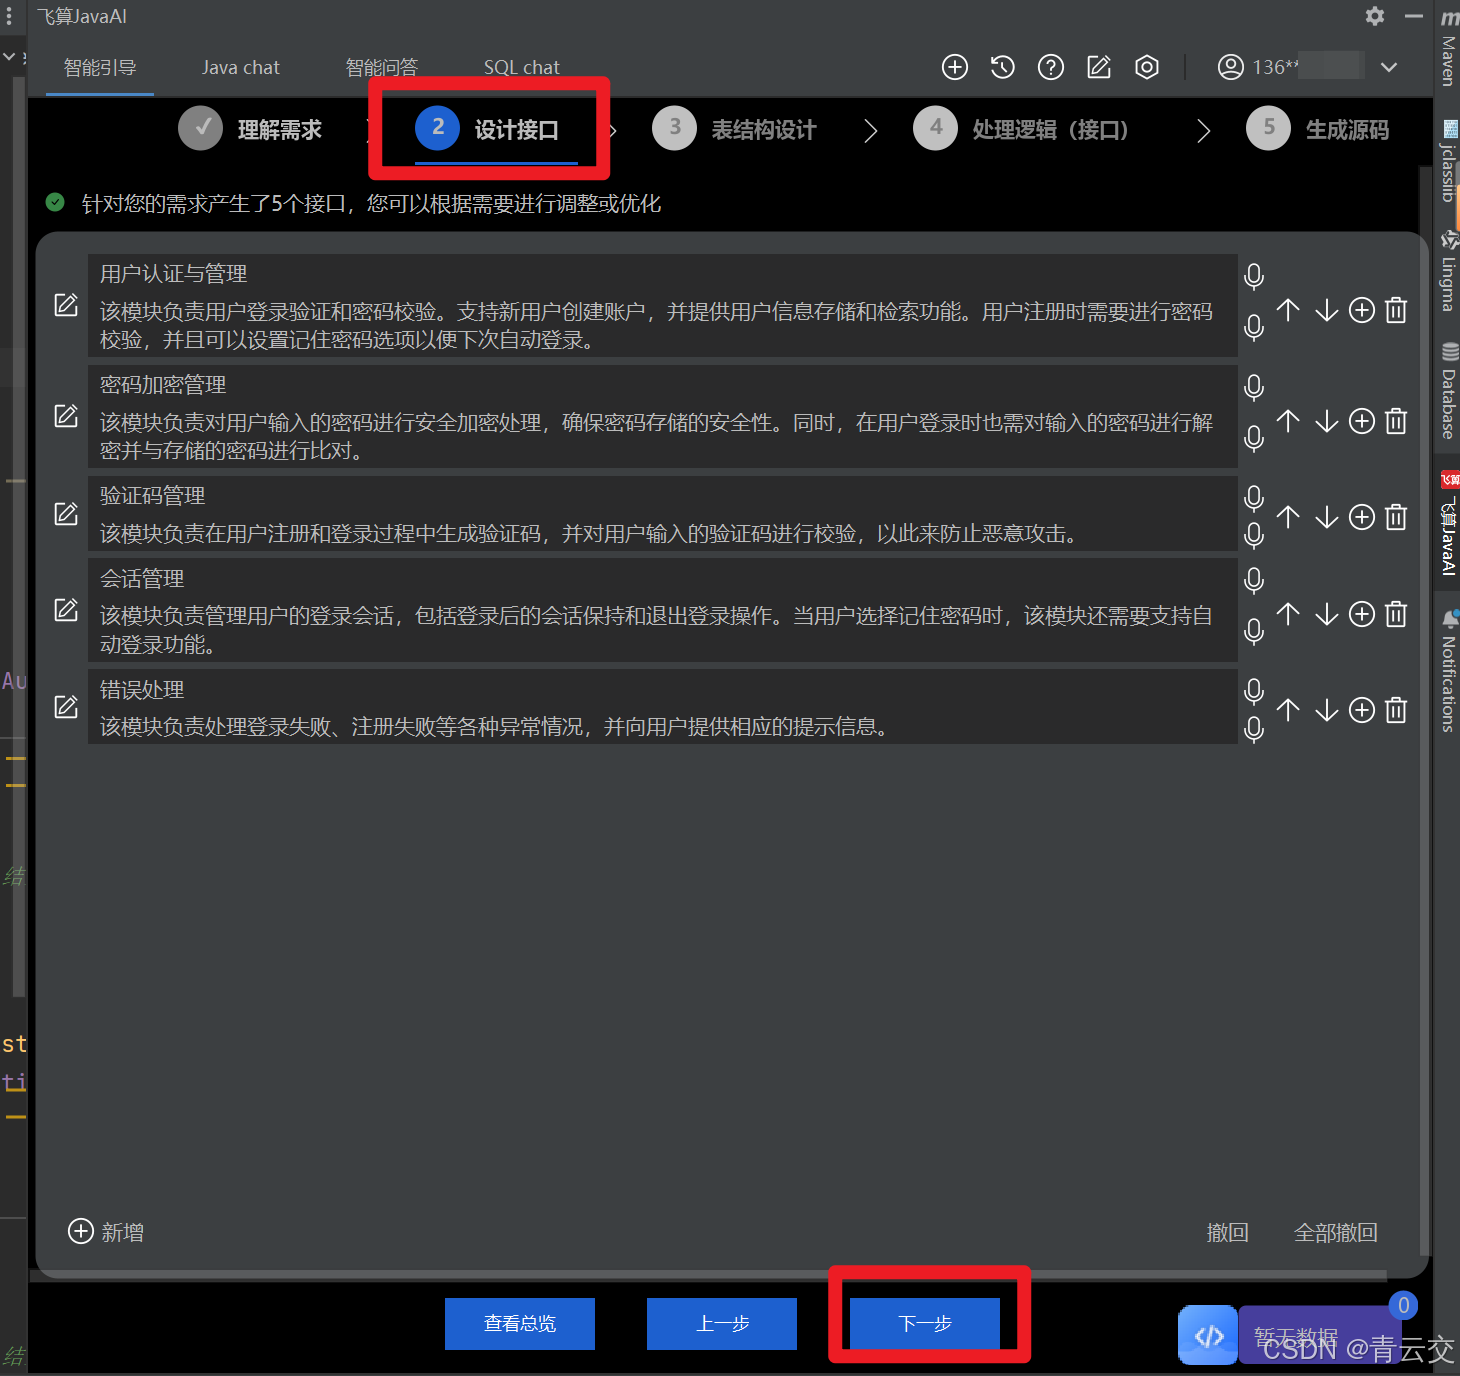Move the 错误处理 entry down
Image resolution: width=1460 pixels, height=1376 pixels.
click(1327, 710)
